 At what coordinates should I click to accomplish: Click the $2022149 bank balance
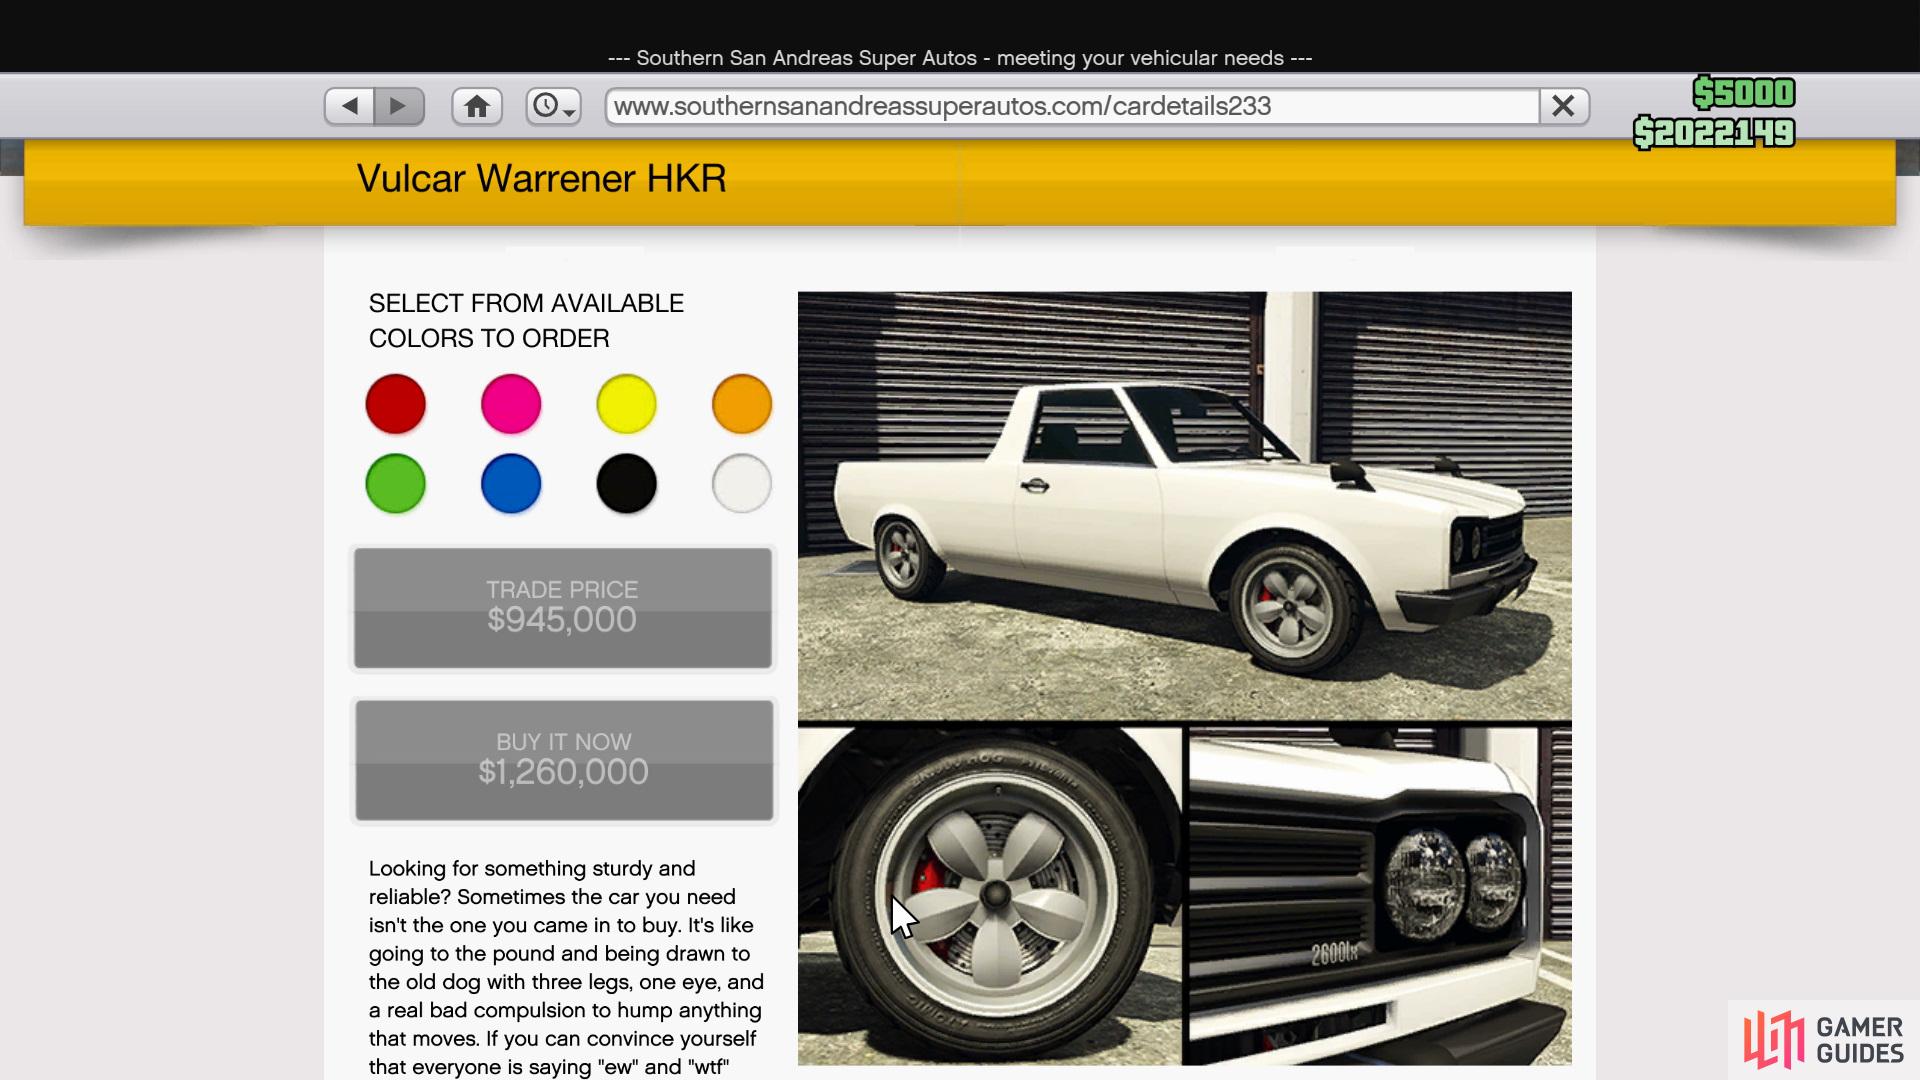pos(1714,132)
